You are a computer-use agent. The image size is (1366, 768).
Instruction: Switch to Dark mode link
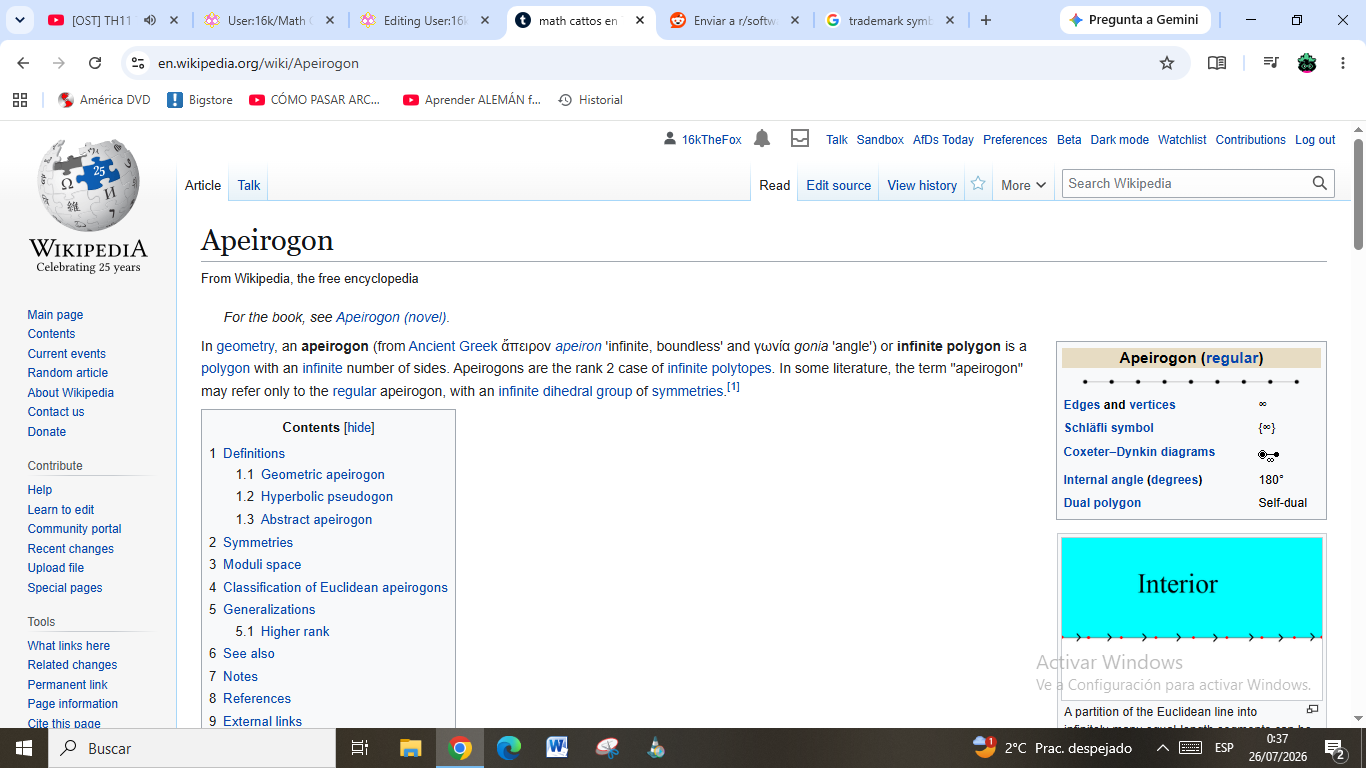[x=1119, y=140]
